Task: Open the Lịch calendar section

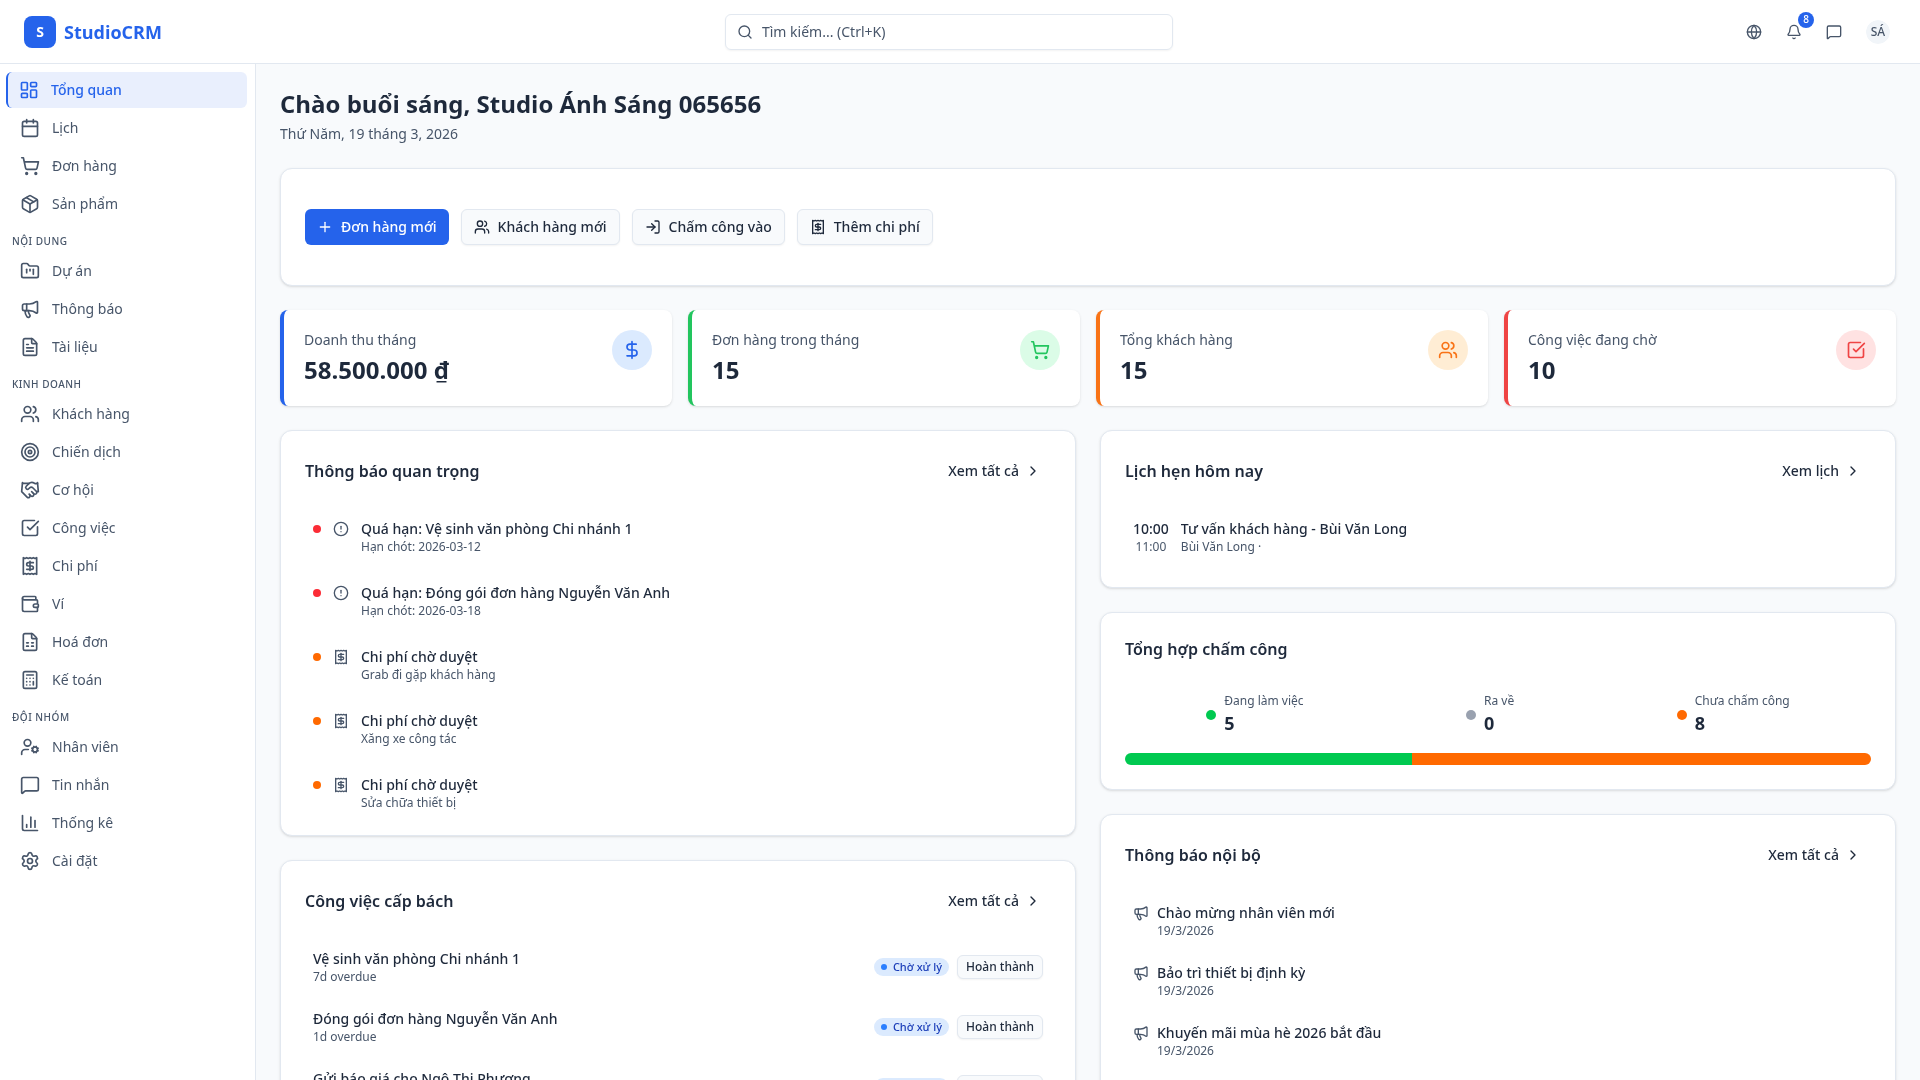Action: (63, 127)
